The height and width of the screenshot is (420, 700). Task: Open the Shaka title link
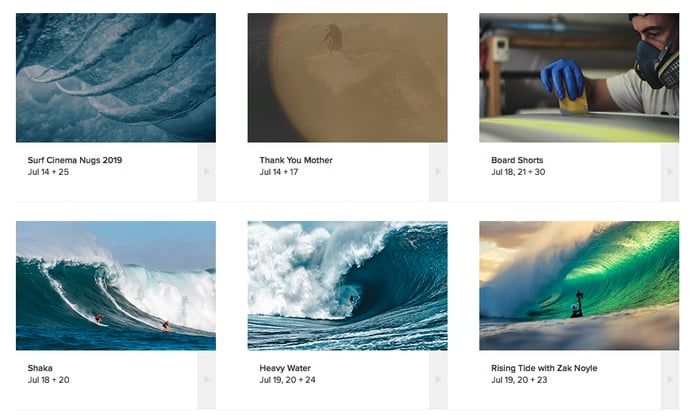point(40,368)
